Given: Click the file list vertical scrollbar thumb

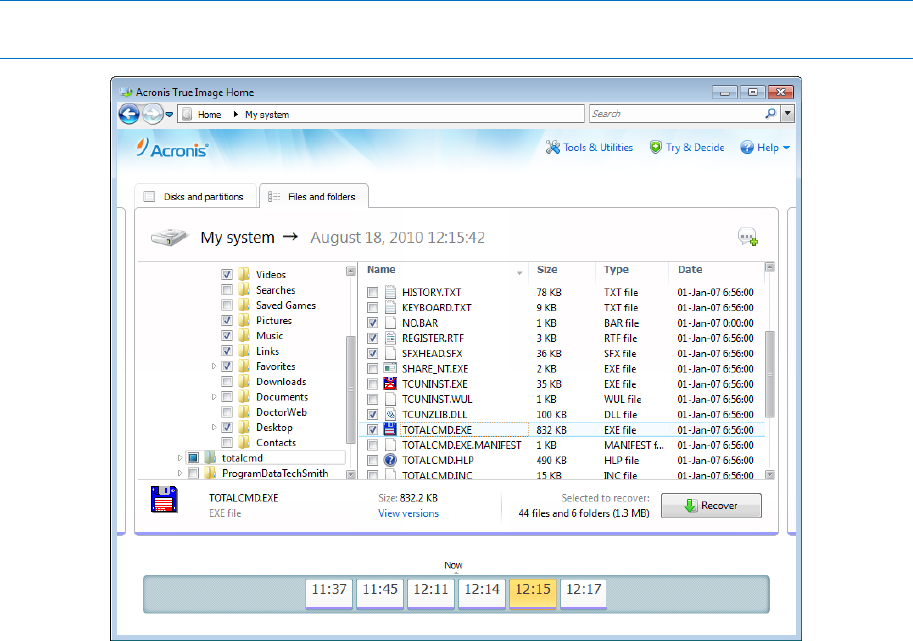Looking at the screenshot, I should pos(770,374).
